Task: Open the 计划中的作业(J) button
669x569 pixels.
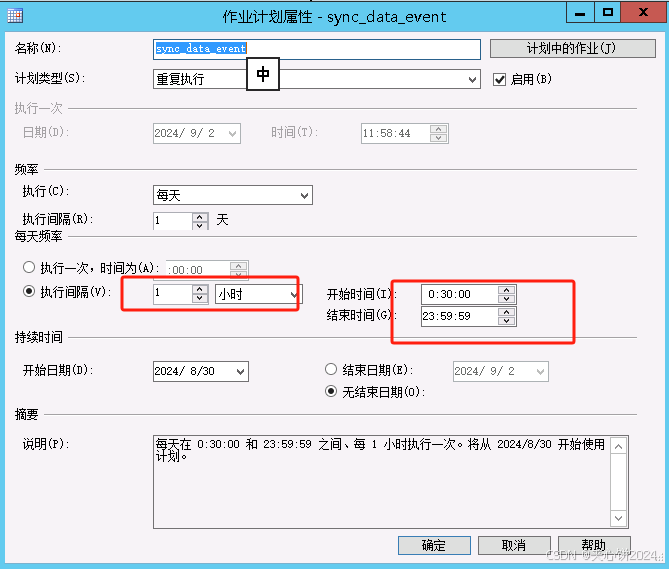Action: [x=572, y=48]
